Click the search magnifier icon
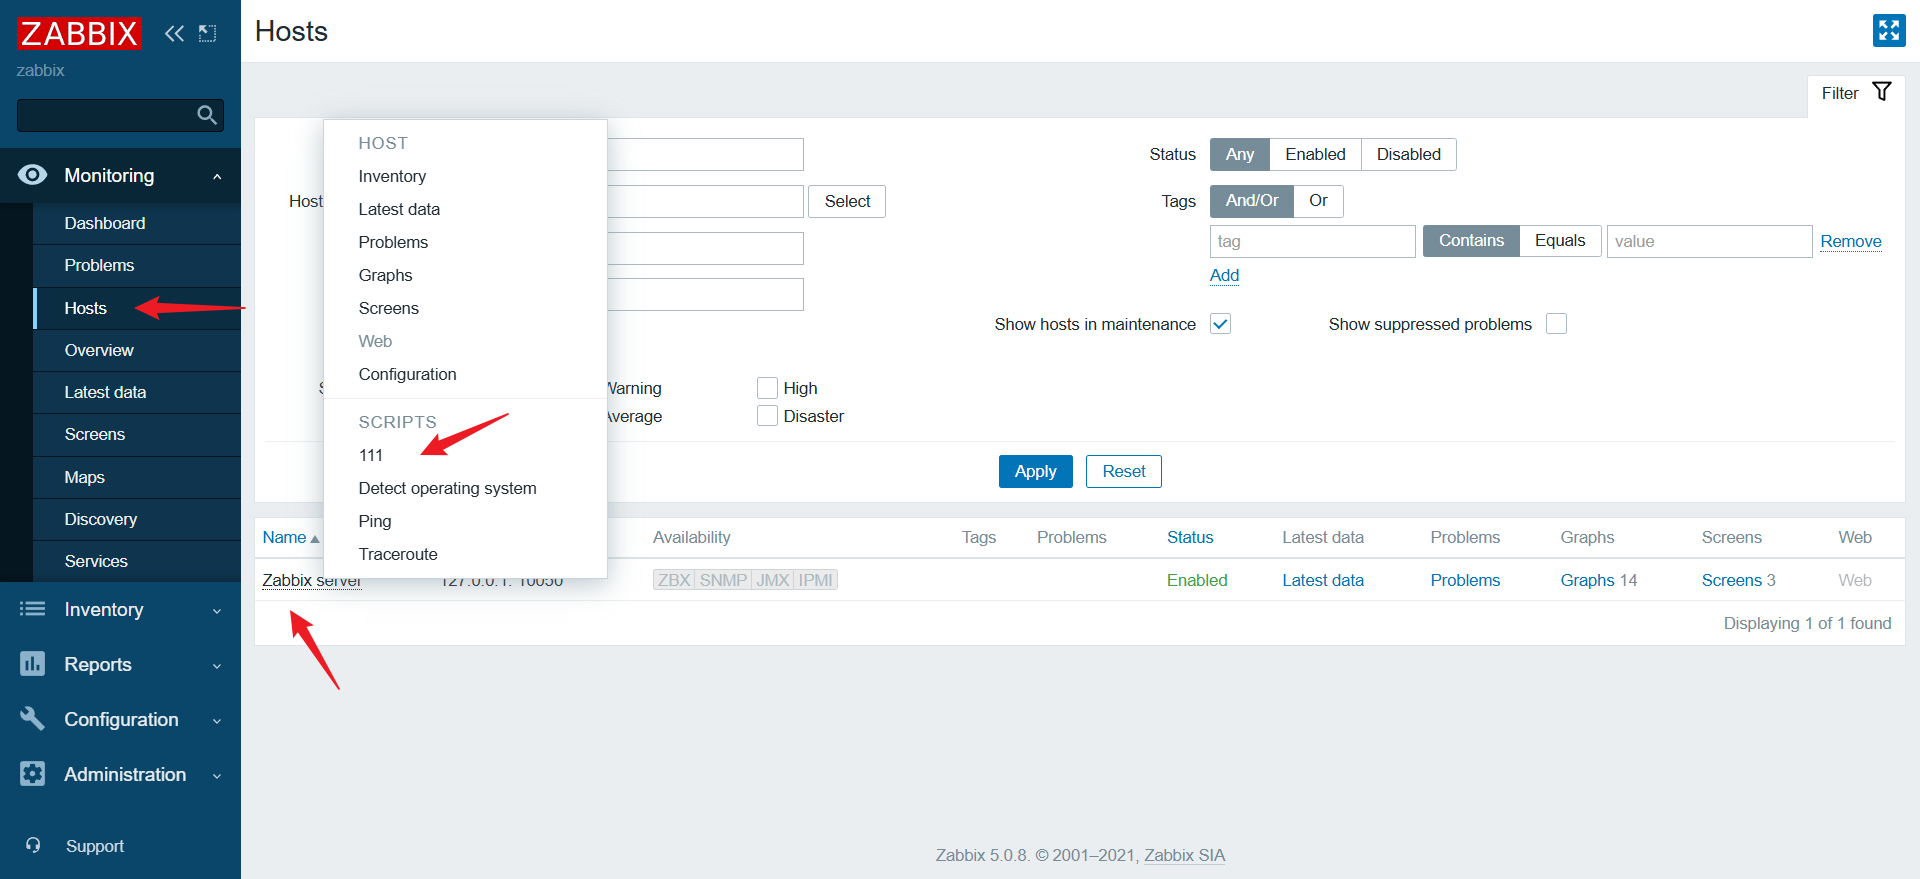This screenshot has height=879, width=1920. (207, 115)
